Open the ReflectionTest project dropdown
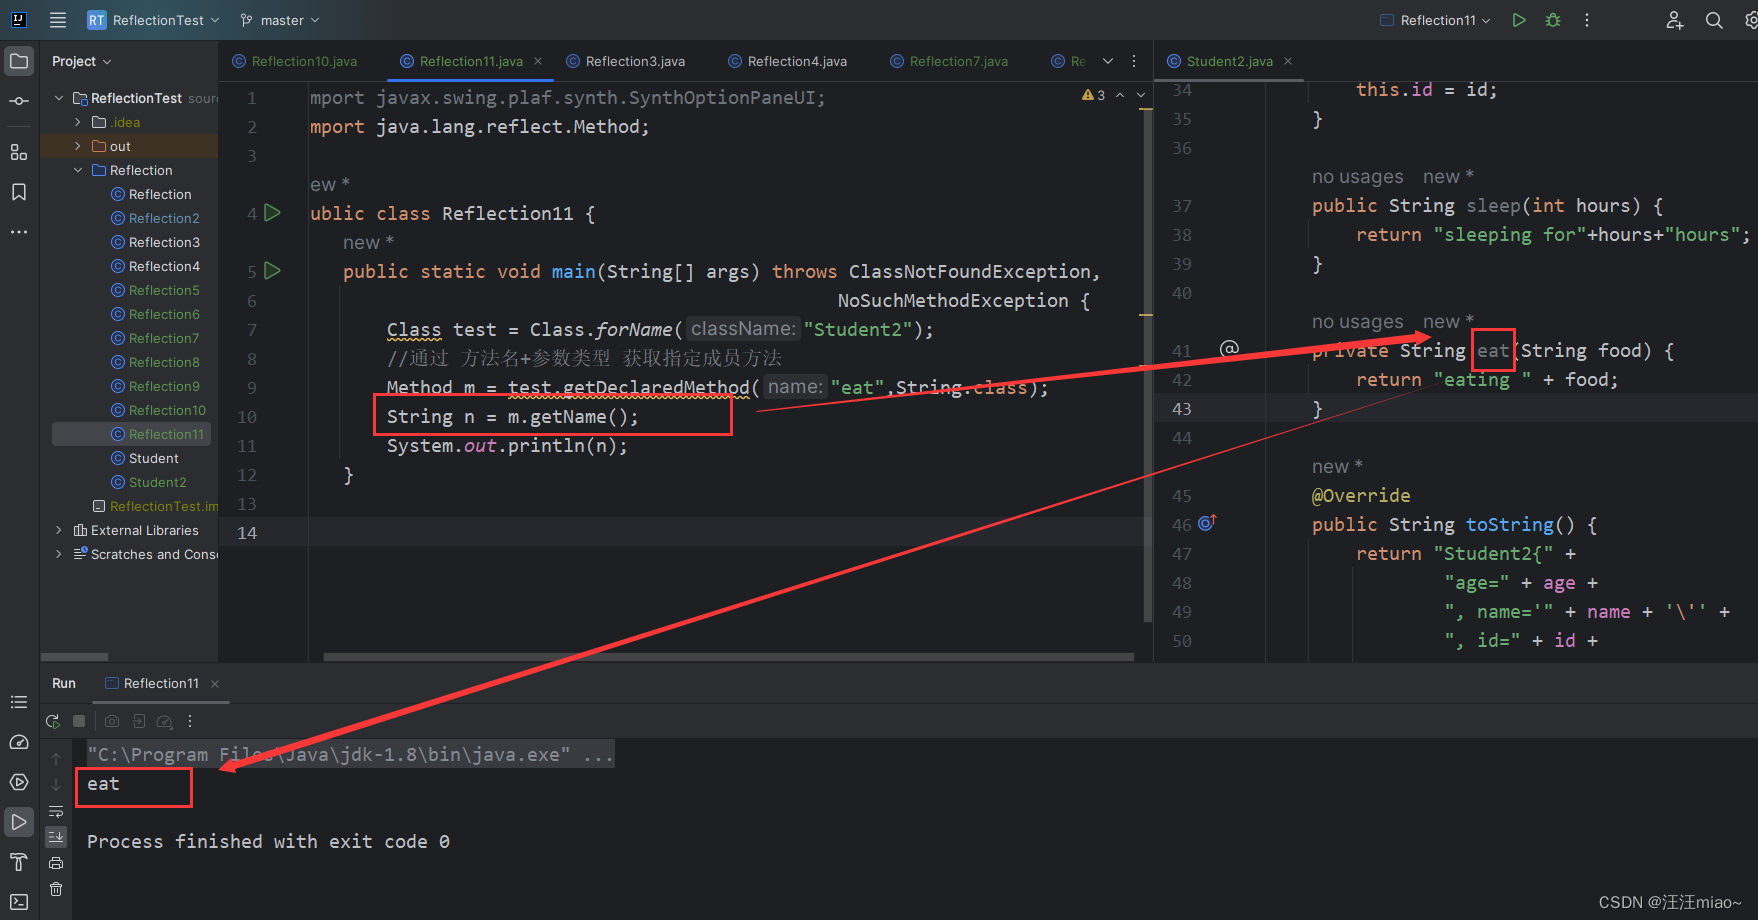The image size is (1758, 920). pos(153,20)
